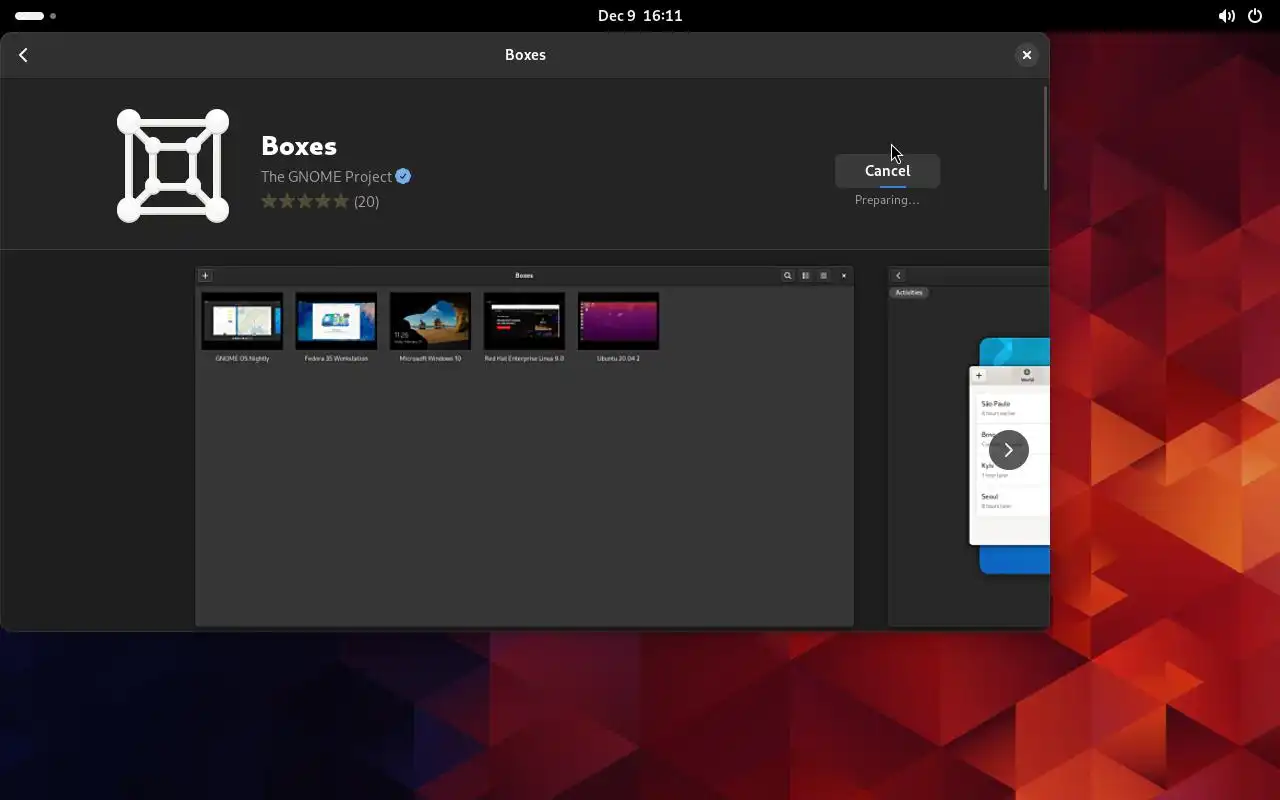Click the Boxes app title text
The image size is (1280, 800).
point(299,146)
